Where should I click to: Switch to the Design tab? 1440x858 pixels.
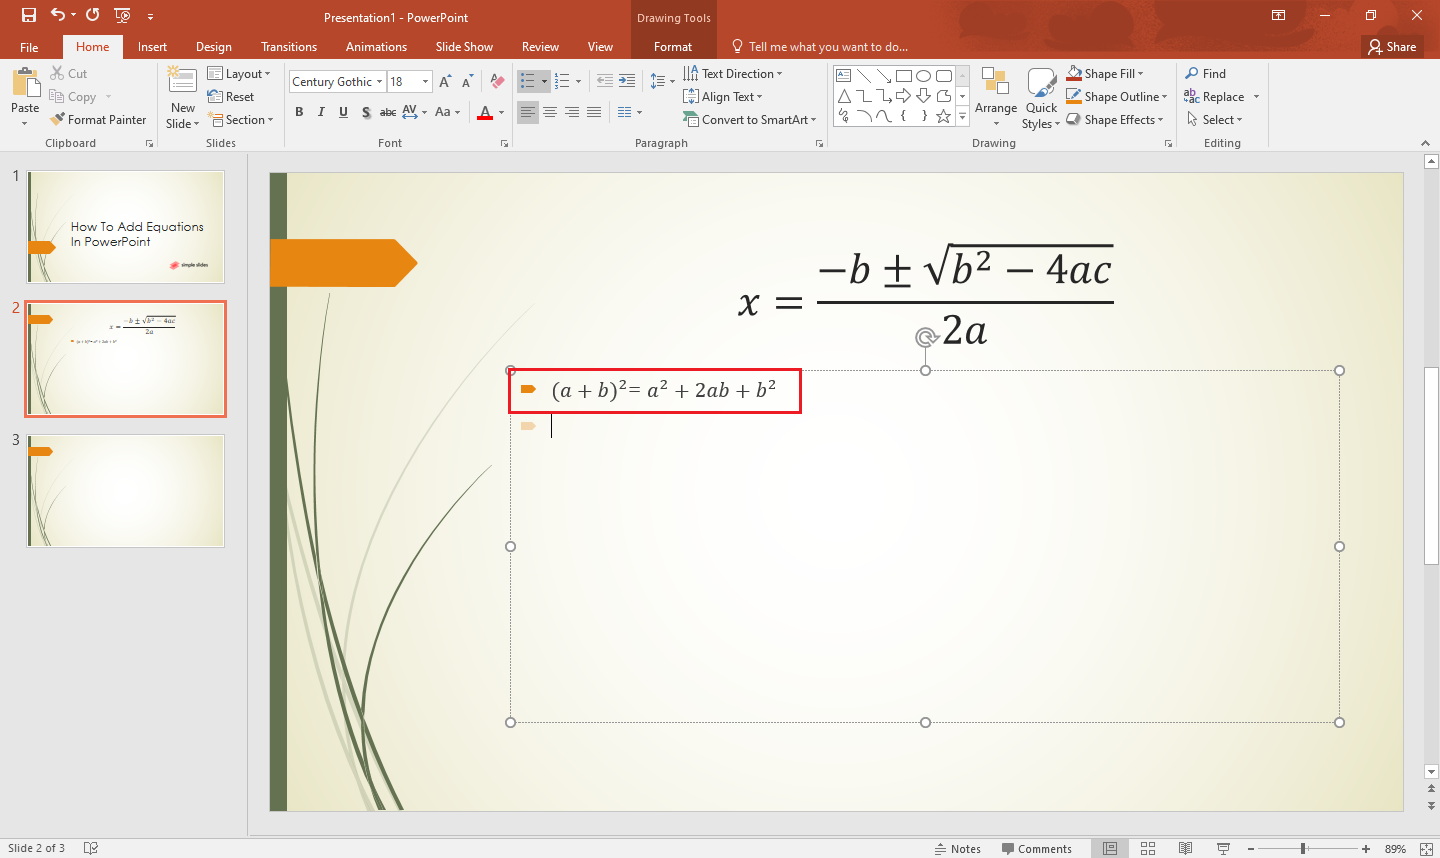point(213,47)
